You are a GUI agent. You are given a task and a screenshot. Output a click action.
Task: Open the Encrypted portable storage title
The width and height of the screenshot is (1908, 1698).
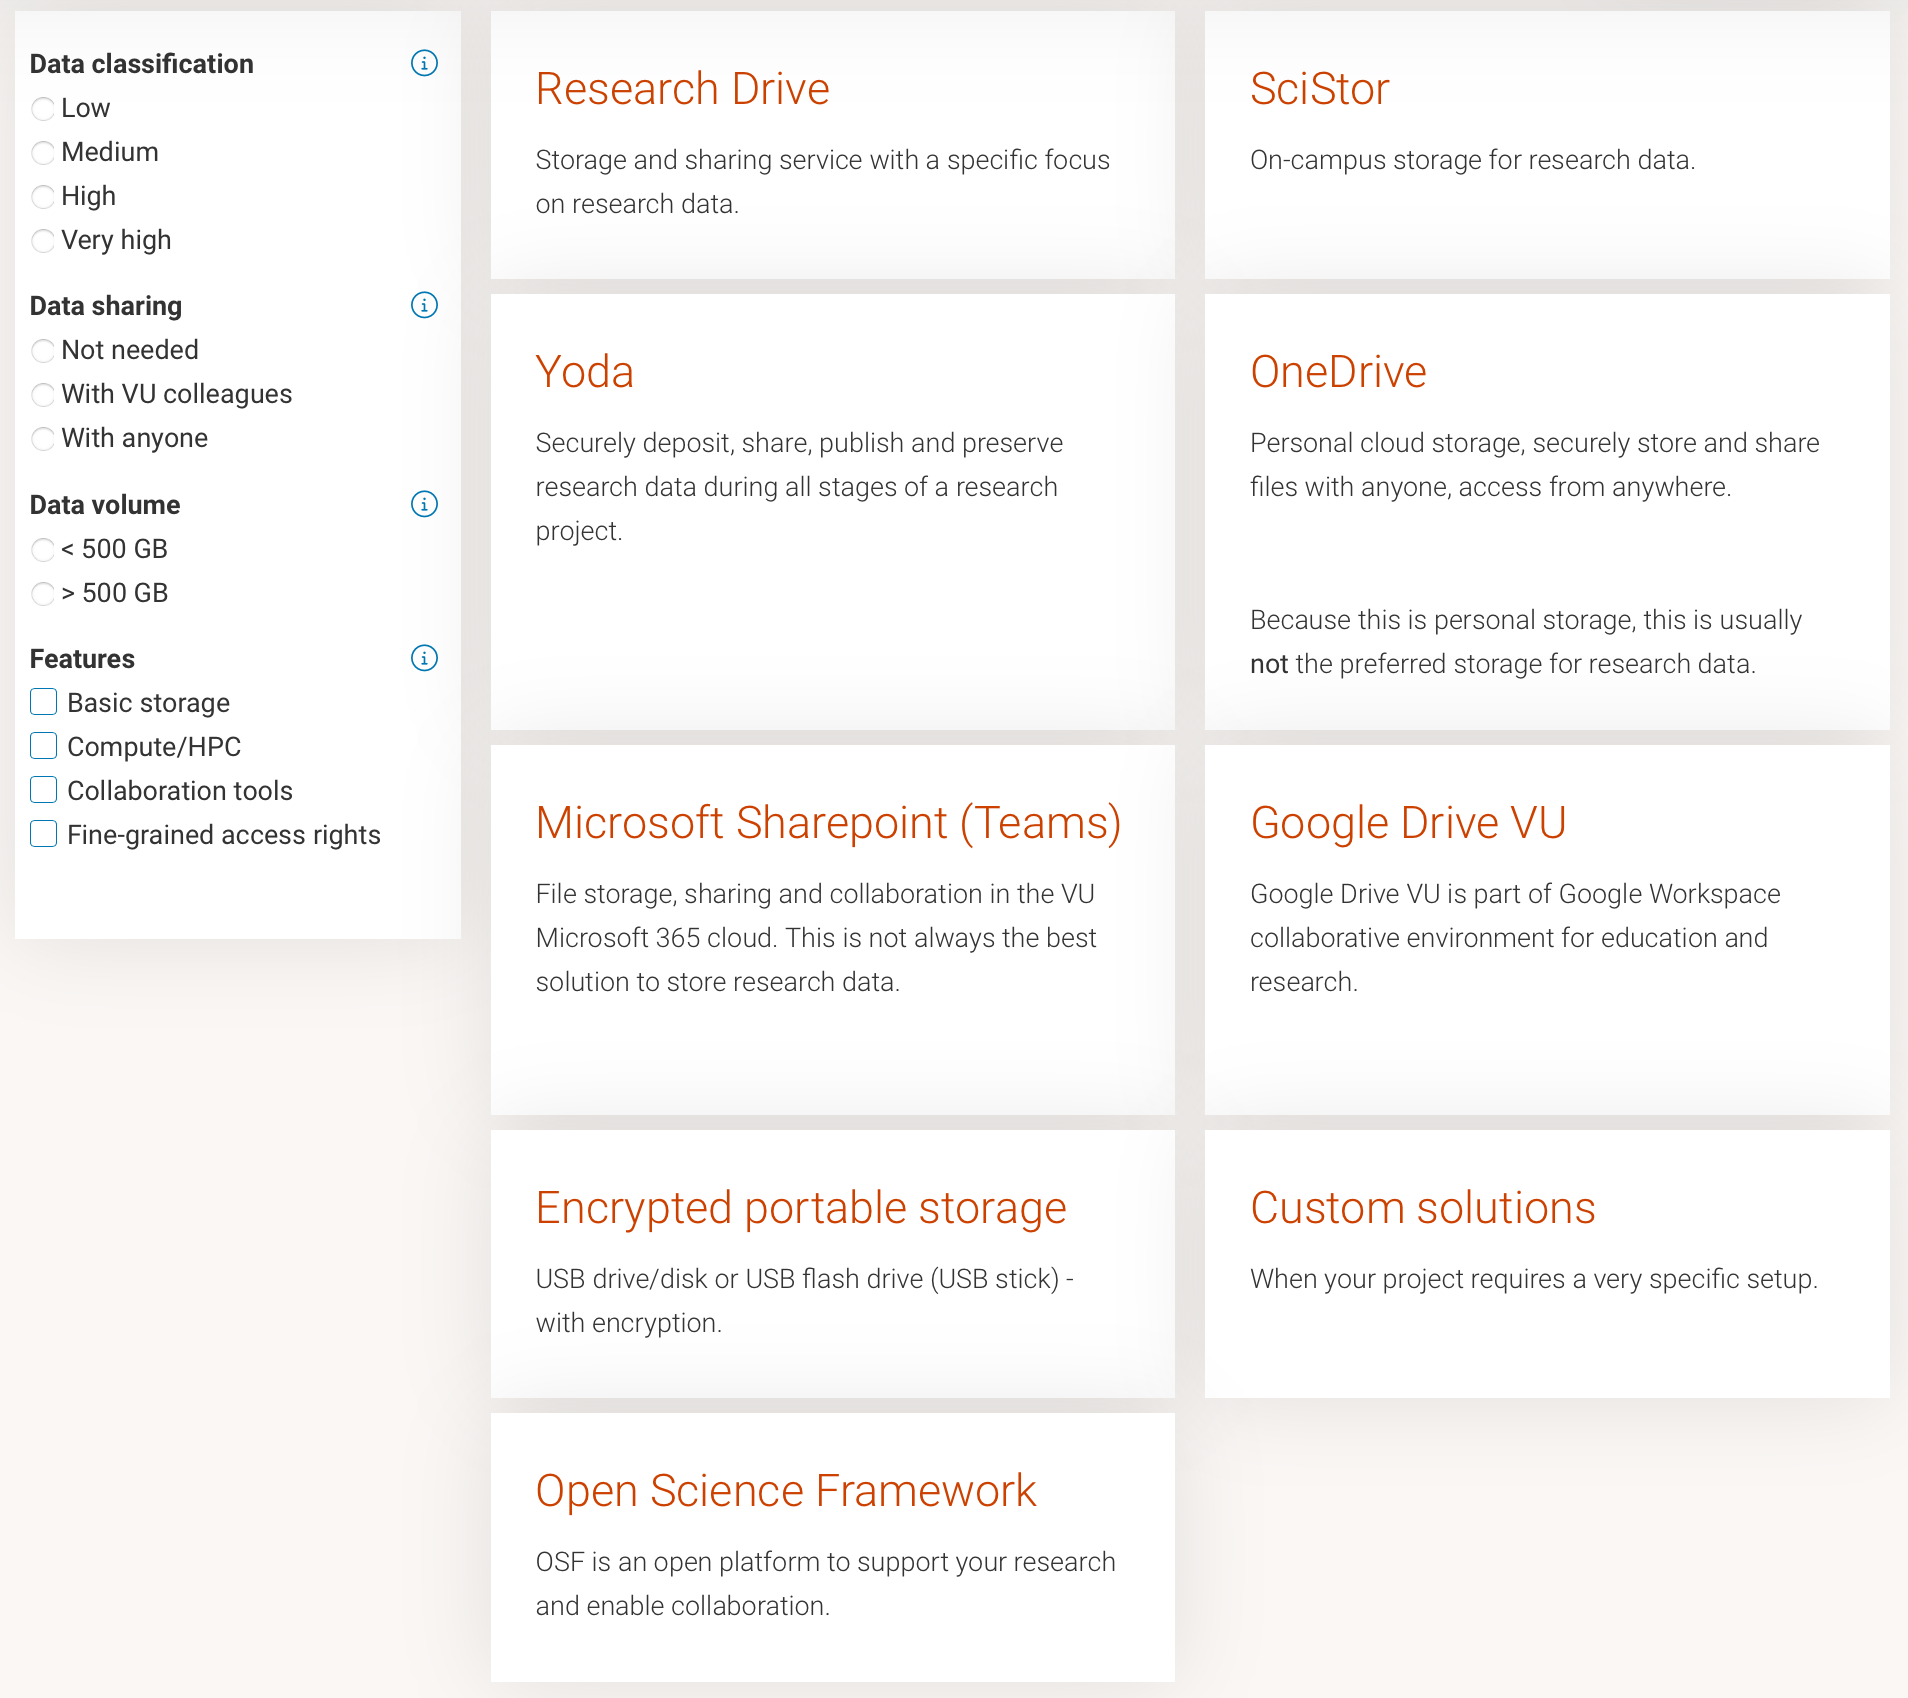pos(801,1208)
